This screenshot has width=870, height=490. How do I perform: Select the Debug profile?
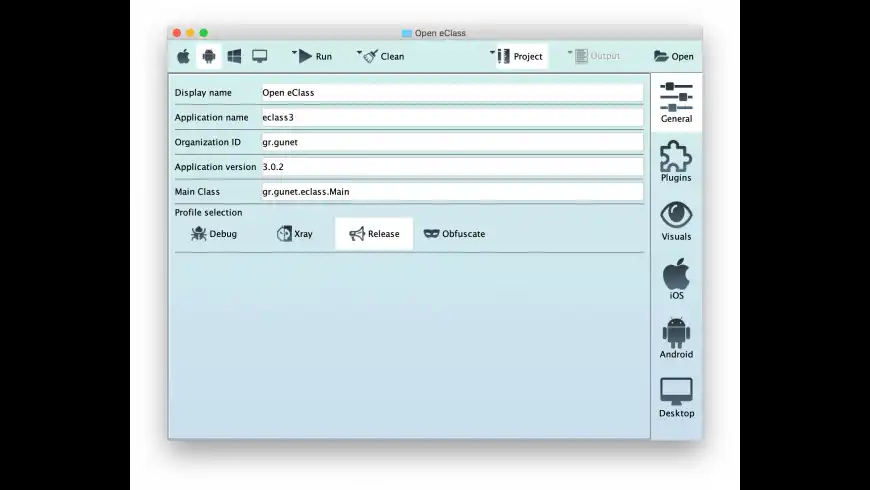[x=214, y=234]
